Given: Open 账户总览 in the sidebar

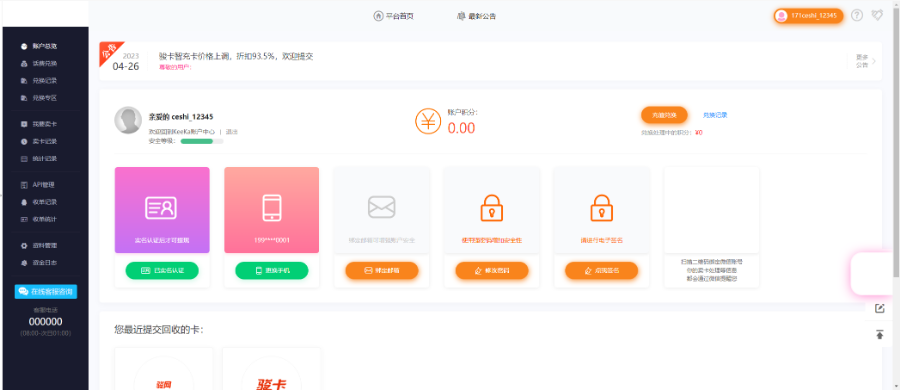Looking at the screenshot, I should coord(39,46).
